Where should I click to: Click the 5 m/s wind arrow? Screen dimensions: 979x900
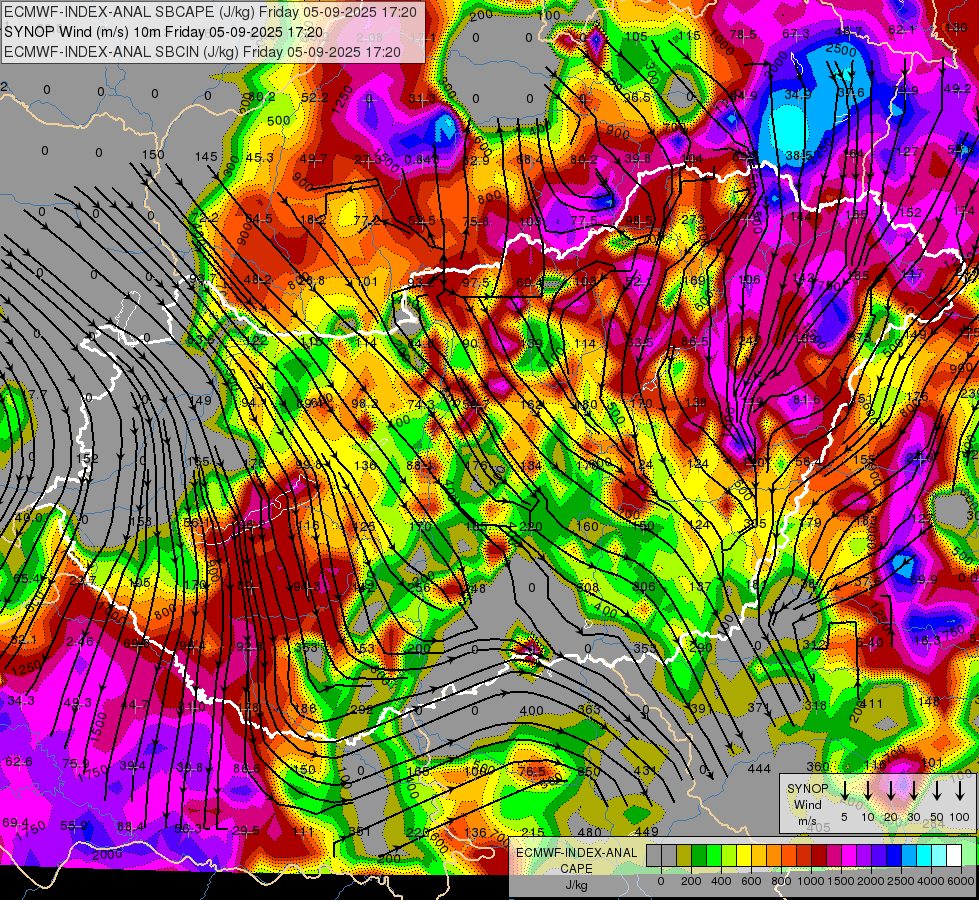coord(844,790)
